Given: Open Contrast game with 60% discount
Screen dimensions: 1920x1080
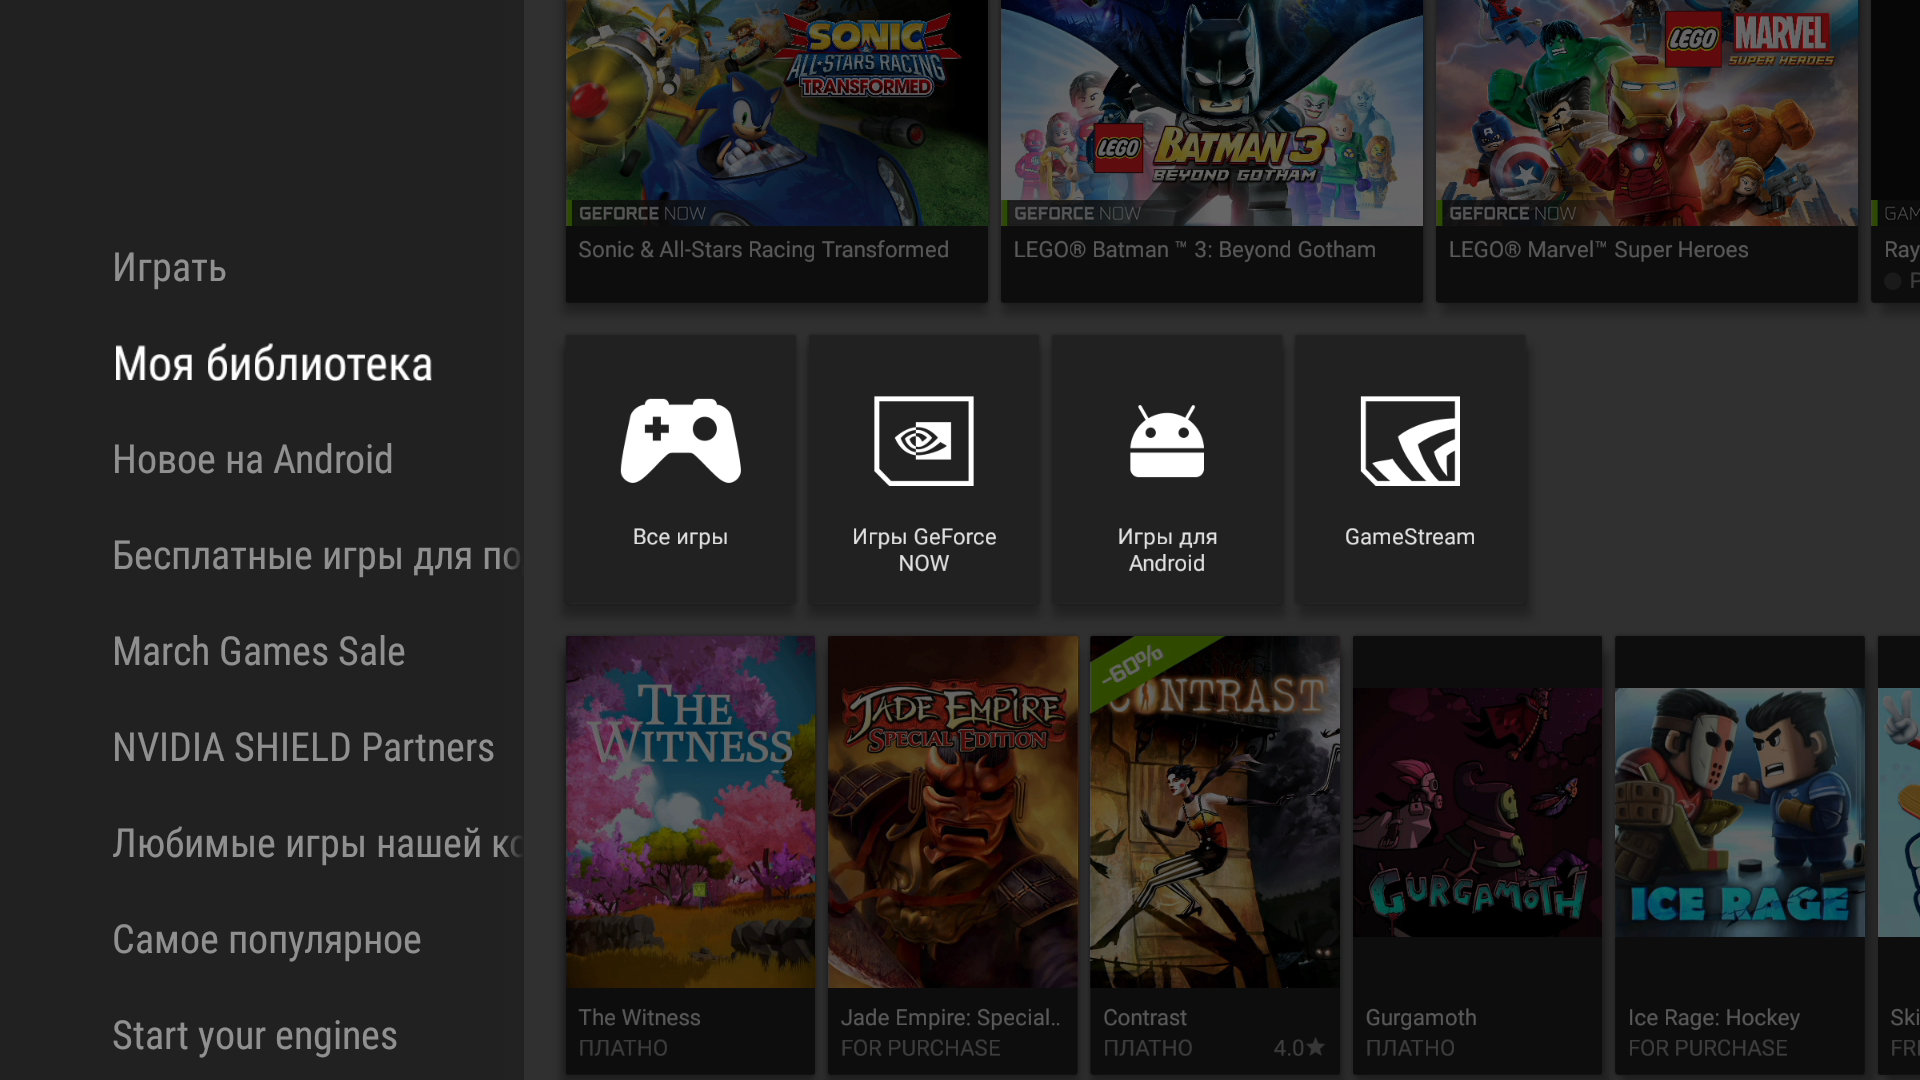Looking at the screenshot, I should point(1214,812).
